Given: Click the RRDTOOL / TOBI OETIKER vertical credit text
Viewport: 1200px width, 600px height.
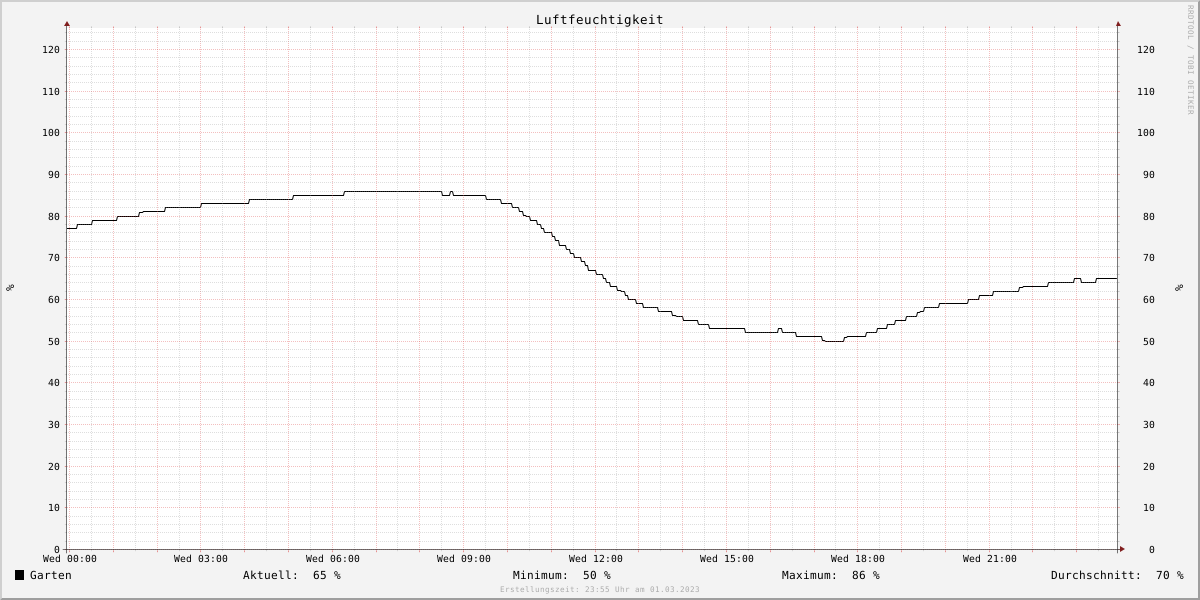Looking at the screenshot, I should (x=1190, y=60).
